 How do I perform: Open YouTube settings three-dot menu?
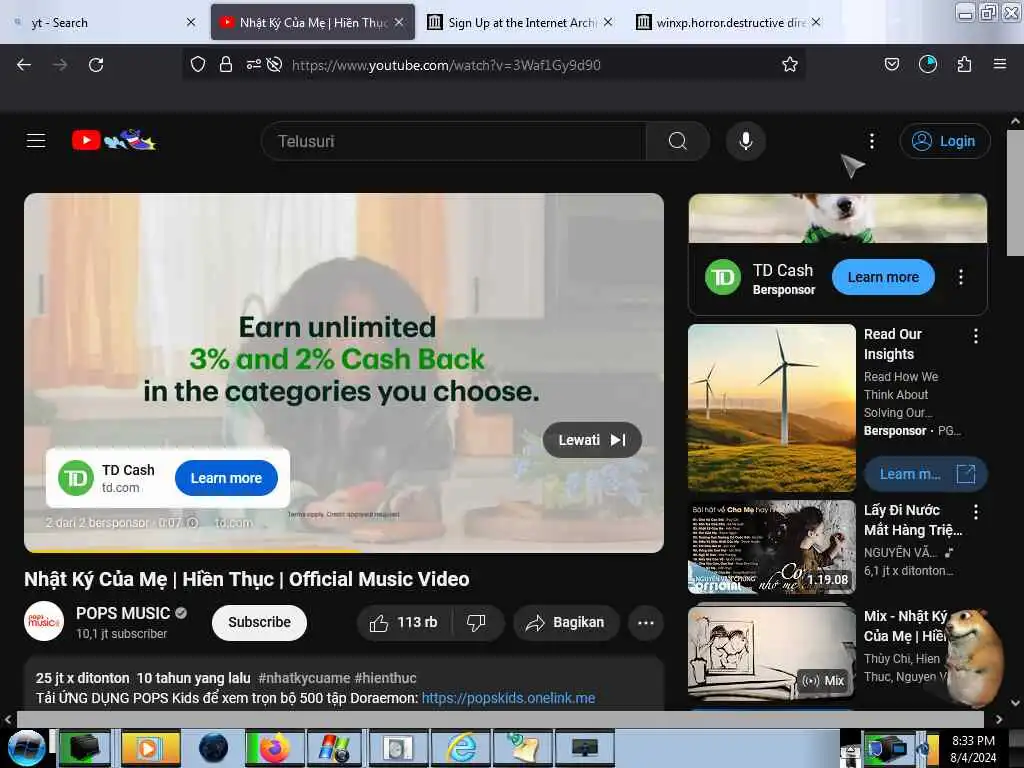872,141
